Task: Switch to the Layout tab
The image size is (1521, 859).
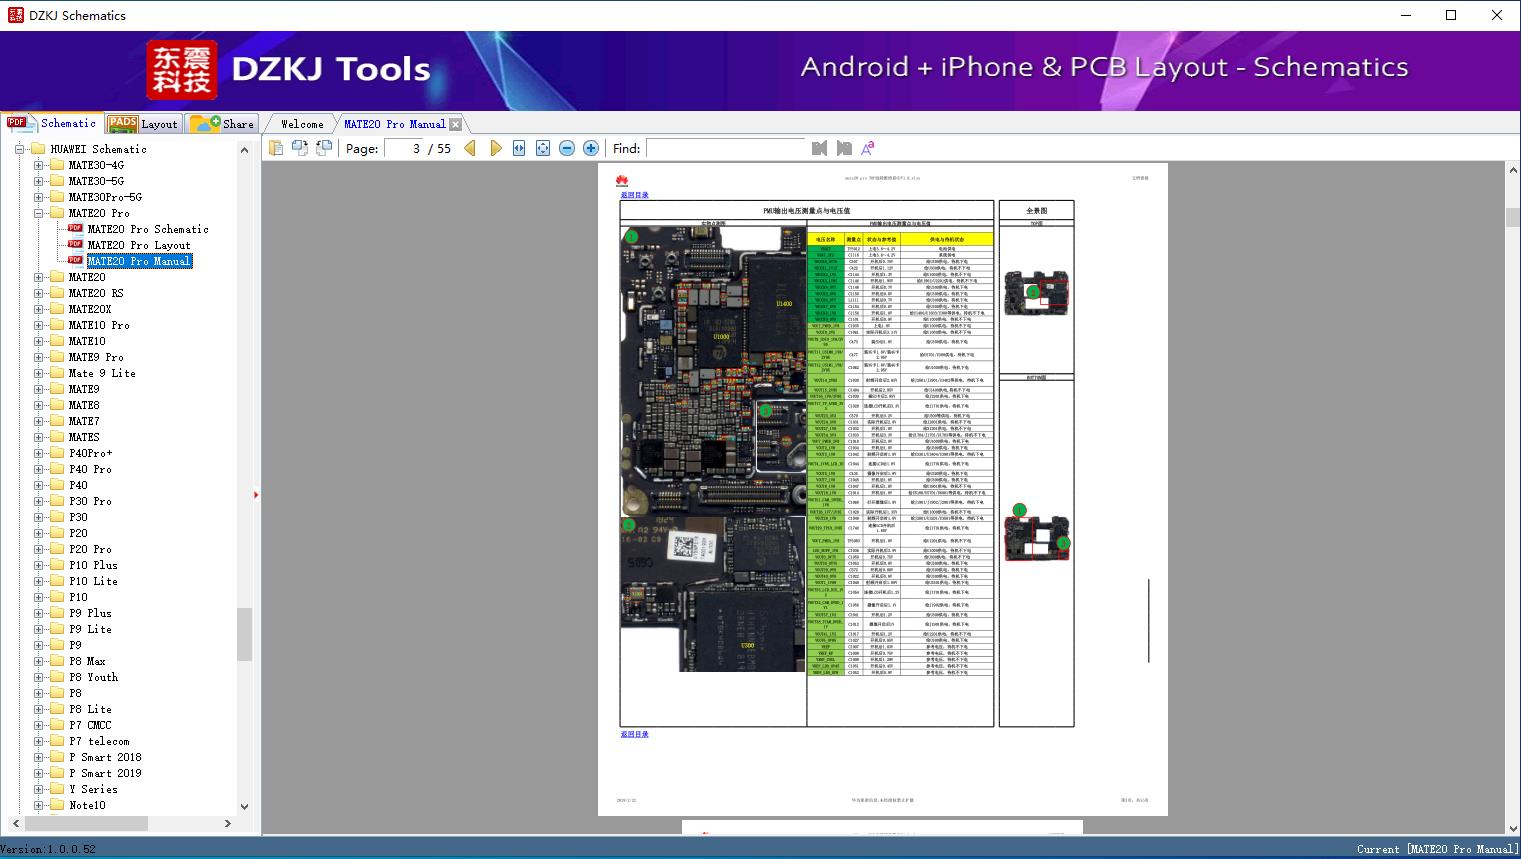Action: [x=144, y=124]
